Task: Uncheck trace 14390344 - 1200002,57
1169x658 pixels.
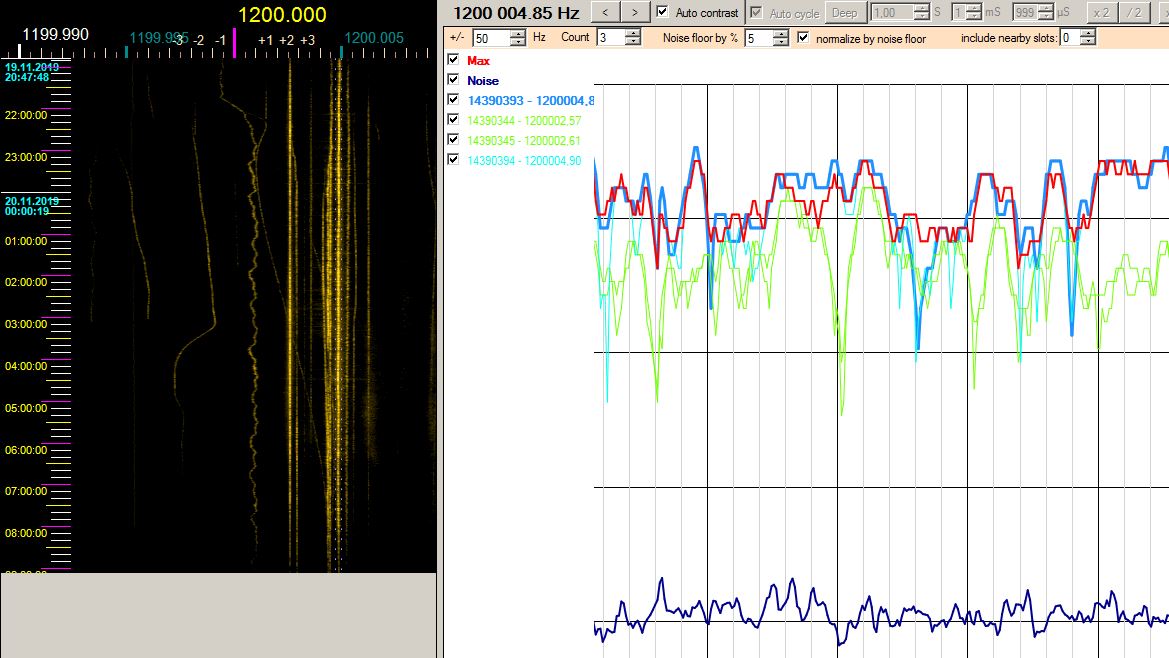Action: [x=454, y=120]
